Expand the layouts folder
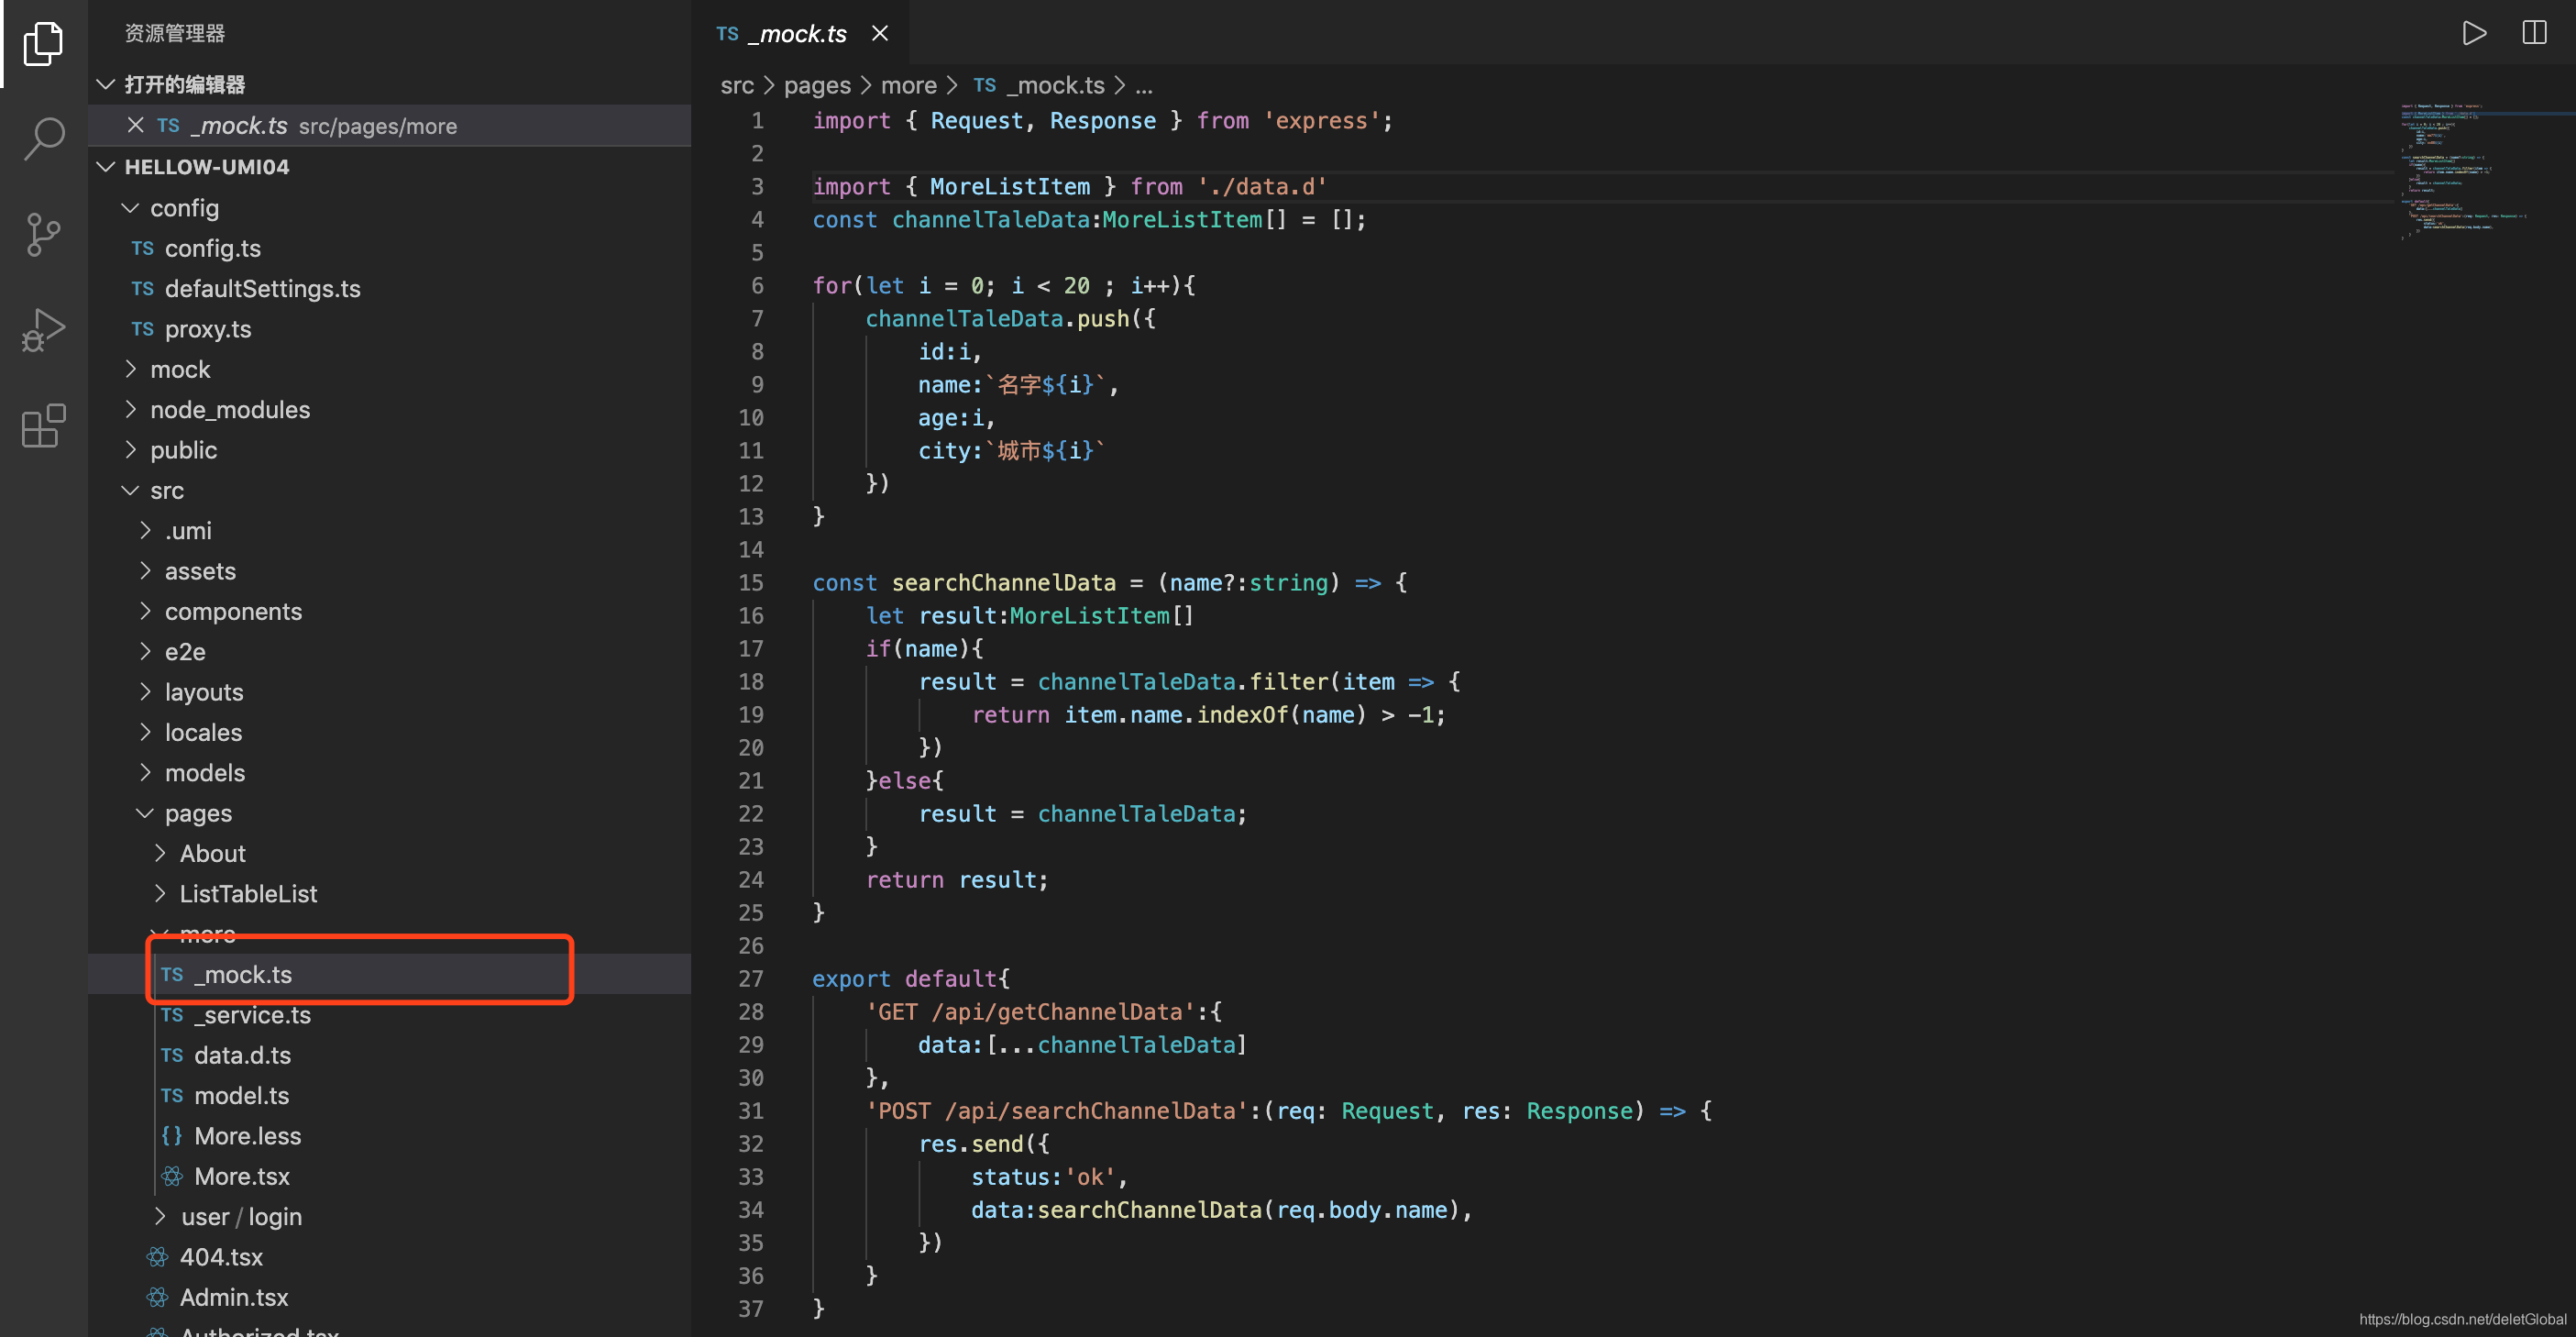 (145, 691)
